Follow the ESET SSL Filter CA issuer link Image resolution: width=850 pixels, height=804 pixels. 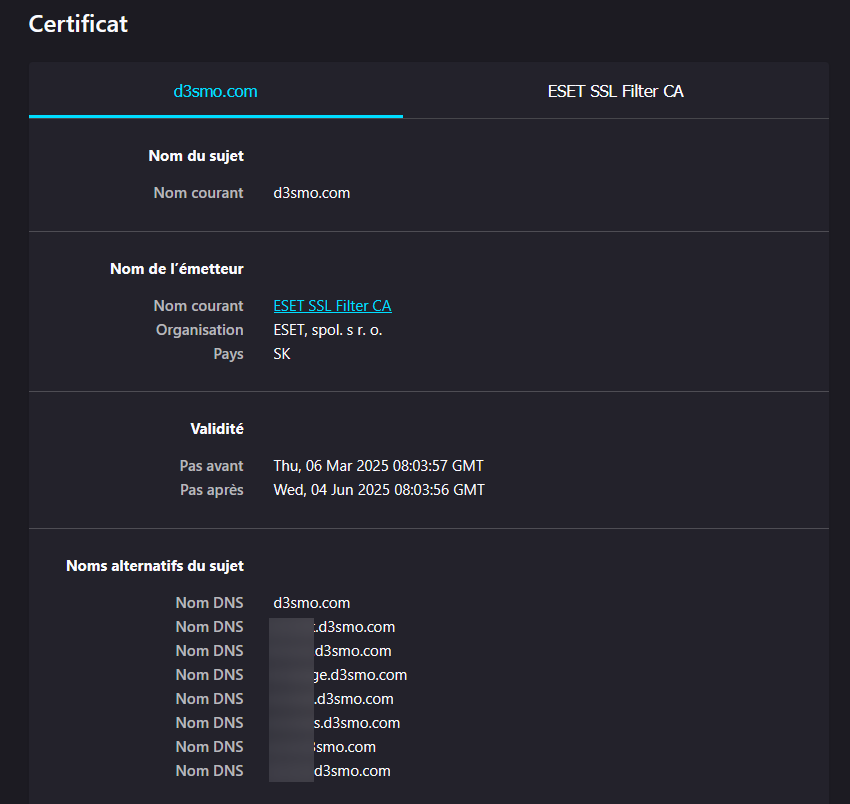(x=332, y=306)
